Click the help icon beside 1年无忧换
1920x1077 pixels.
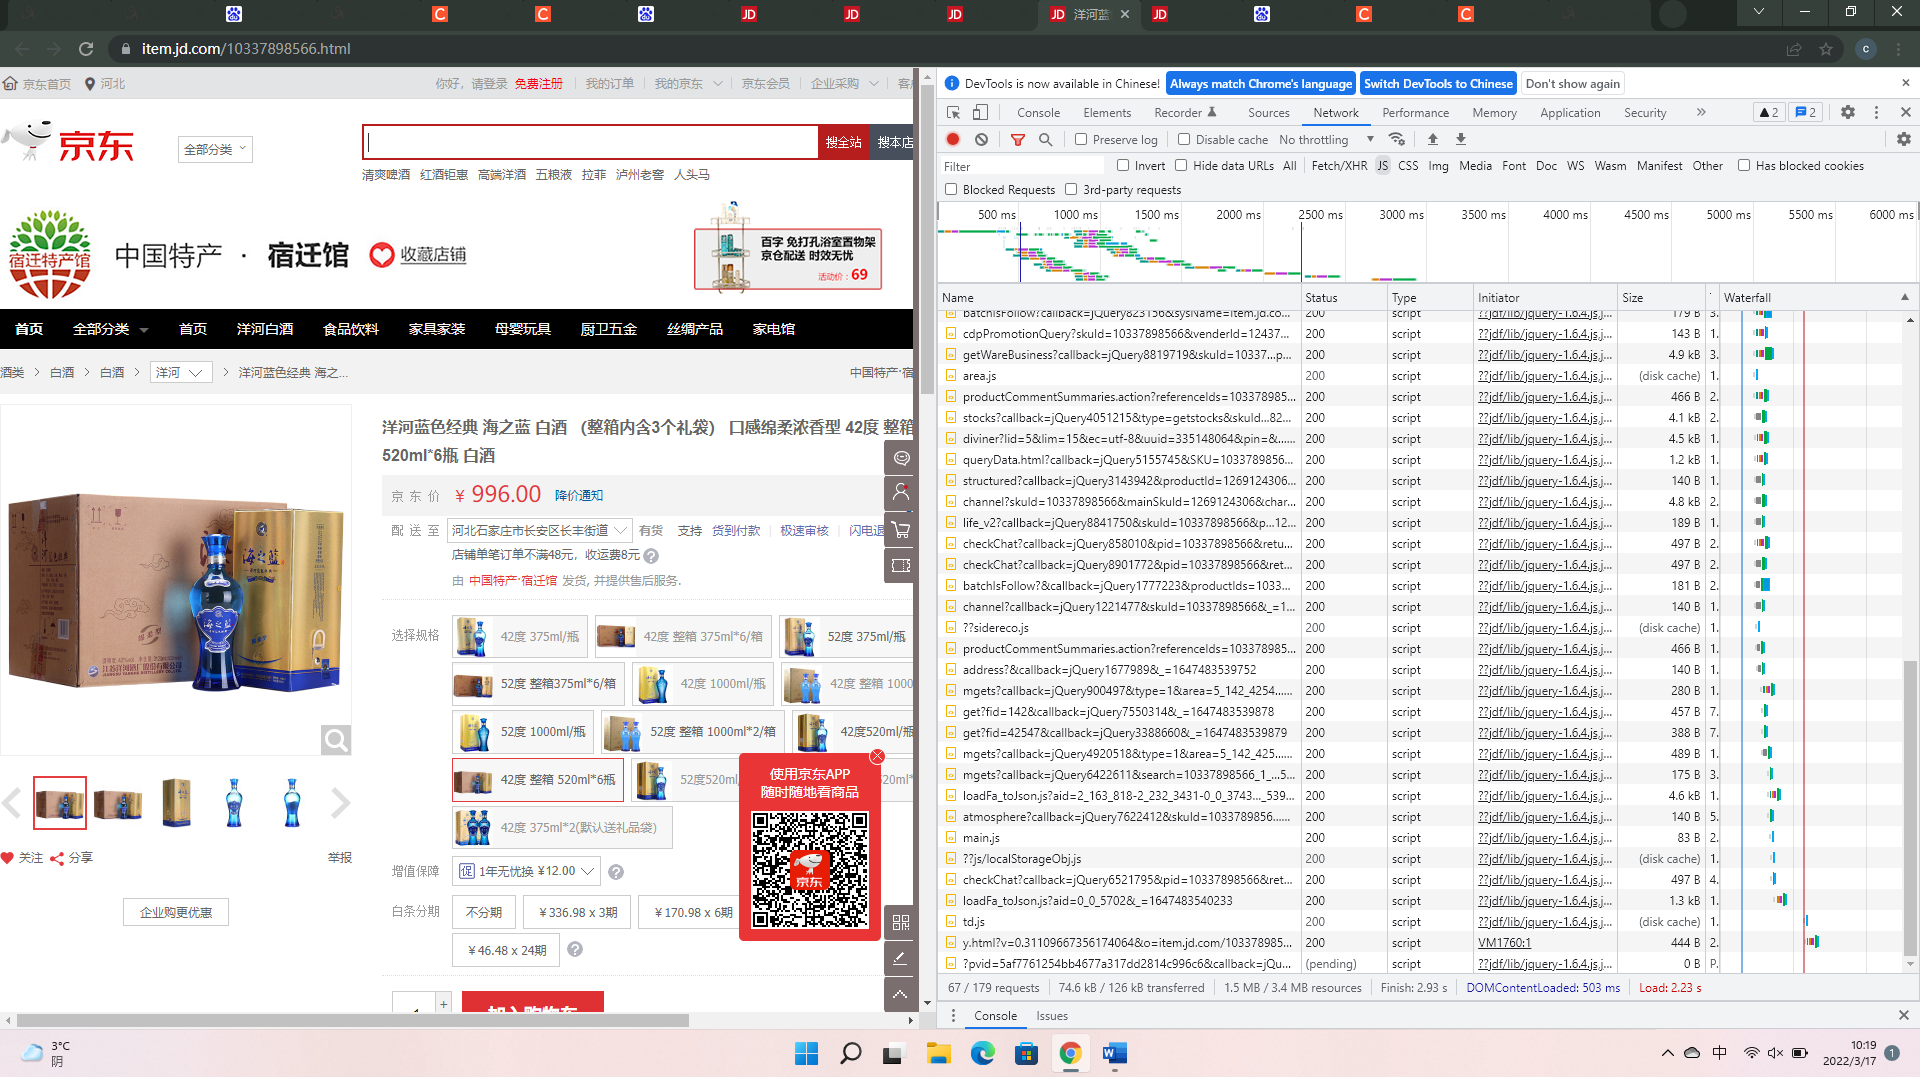(616, 872)
